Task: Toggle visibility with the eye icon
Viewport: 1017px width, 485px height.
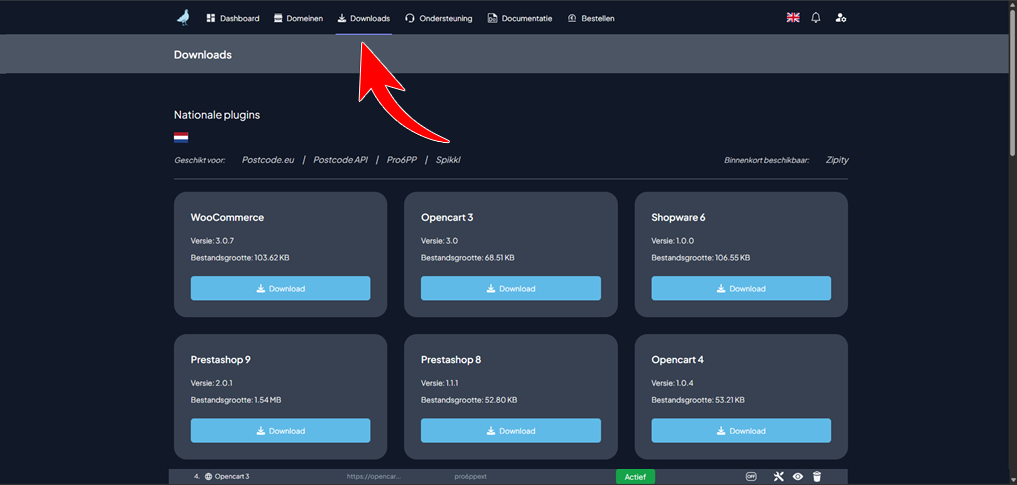Action: click(798, 477)
